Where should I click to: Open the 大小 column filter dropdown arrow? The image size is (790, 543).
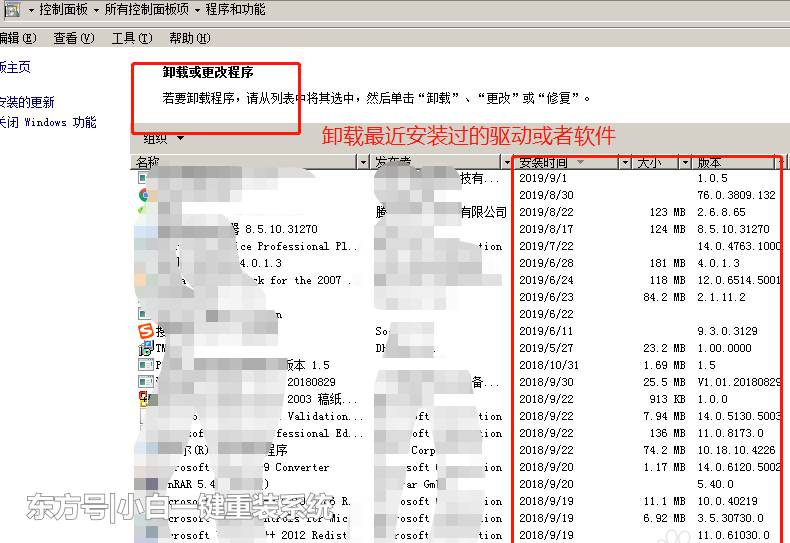pos(685,162)
